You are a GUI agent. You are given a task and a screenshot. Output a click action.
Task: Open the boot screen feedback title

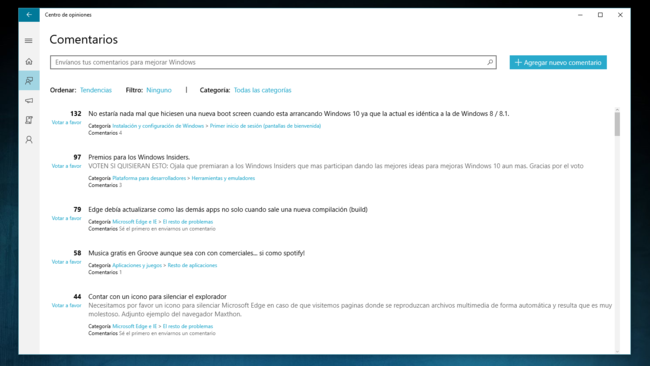point(298,114)
